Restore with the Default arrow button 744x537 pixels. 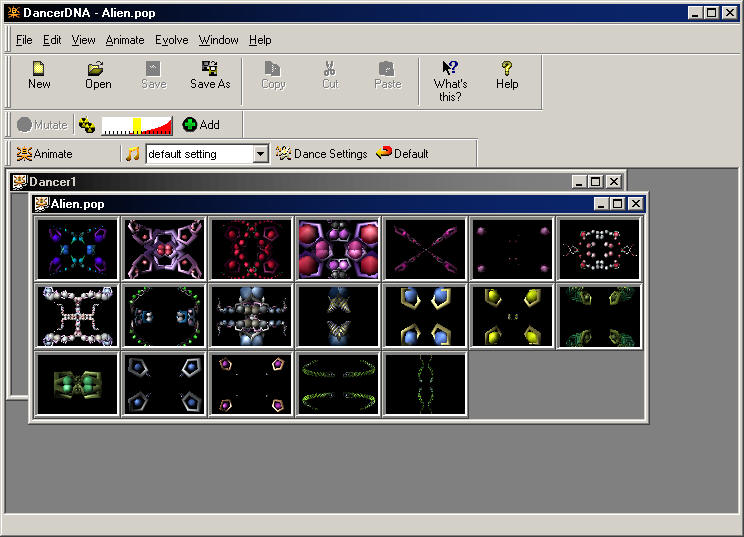point(402,153)
